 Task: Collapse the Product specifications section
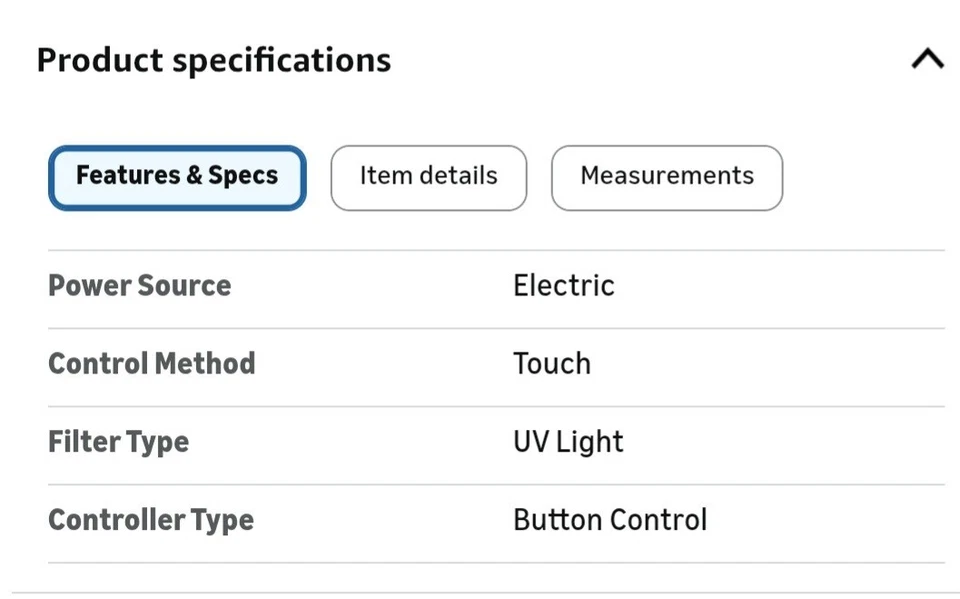click(927, 60)
